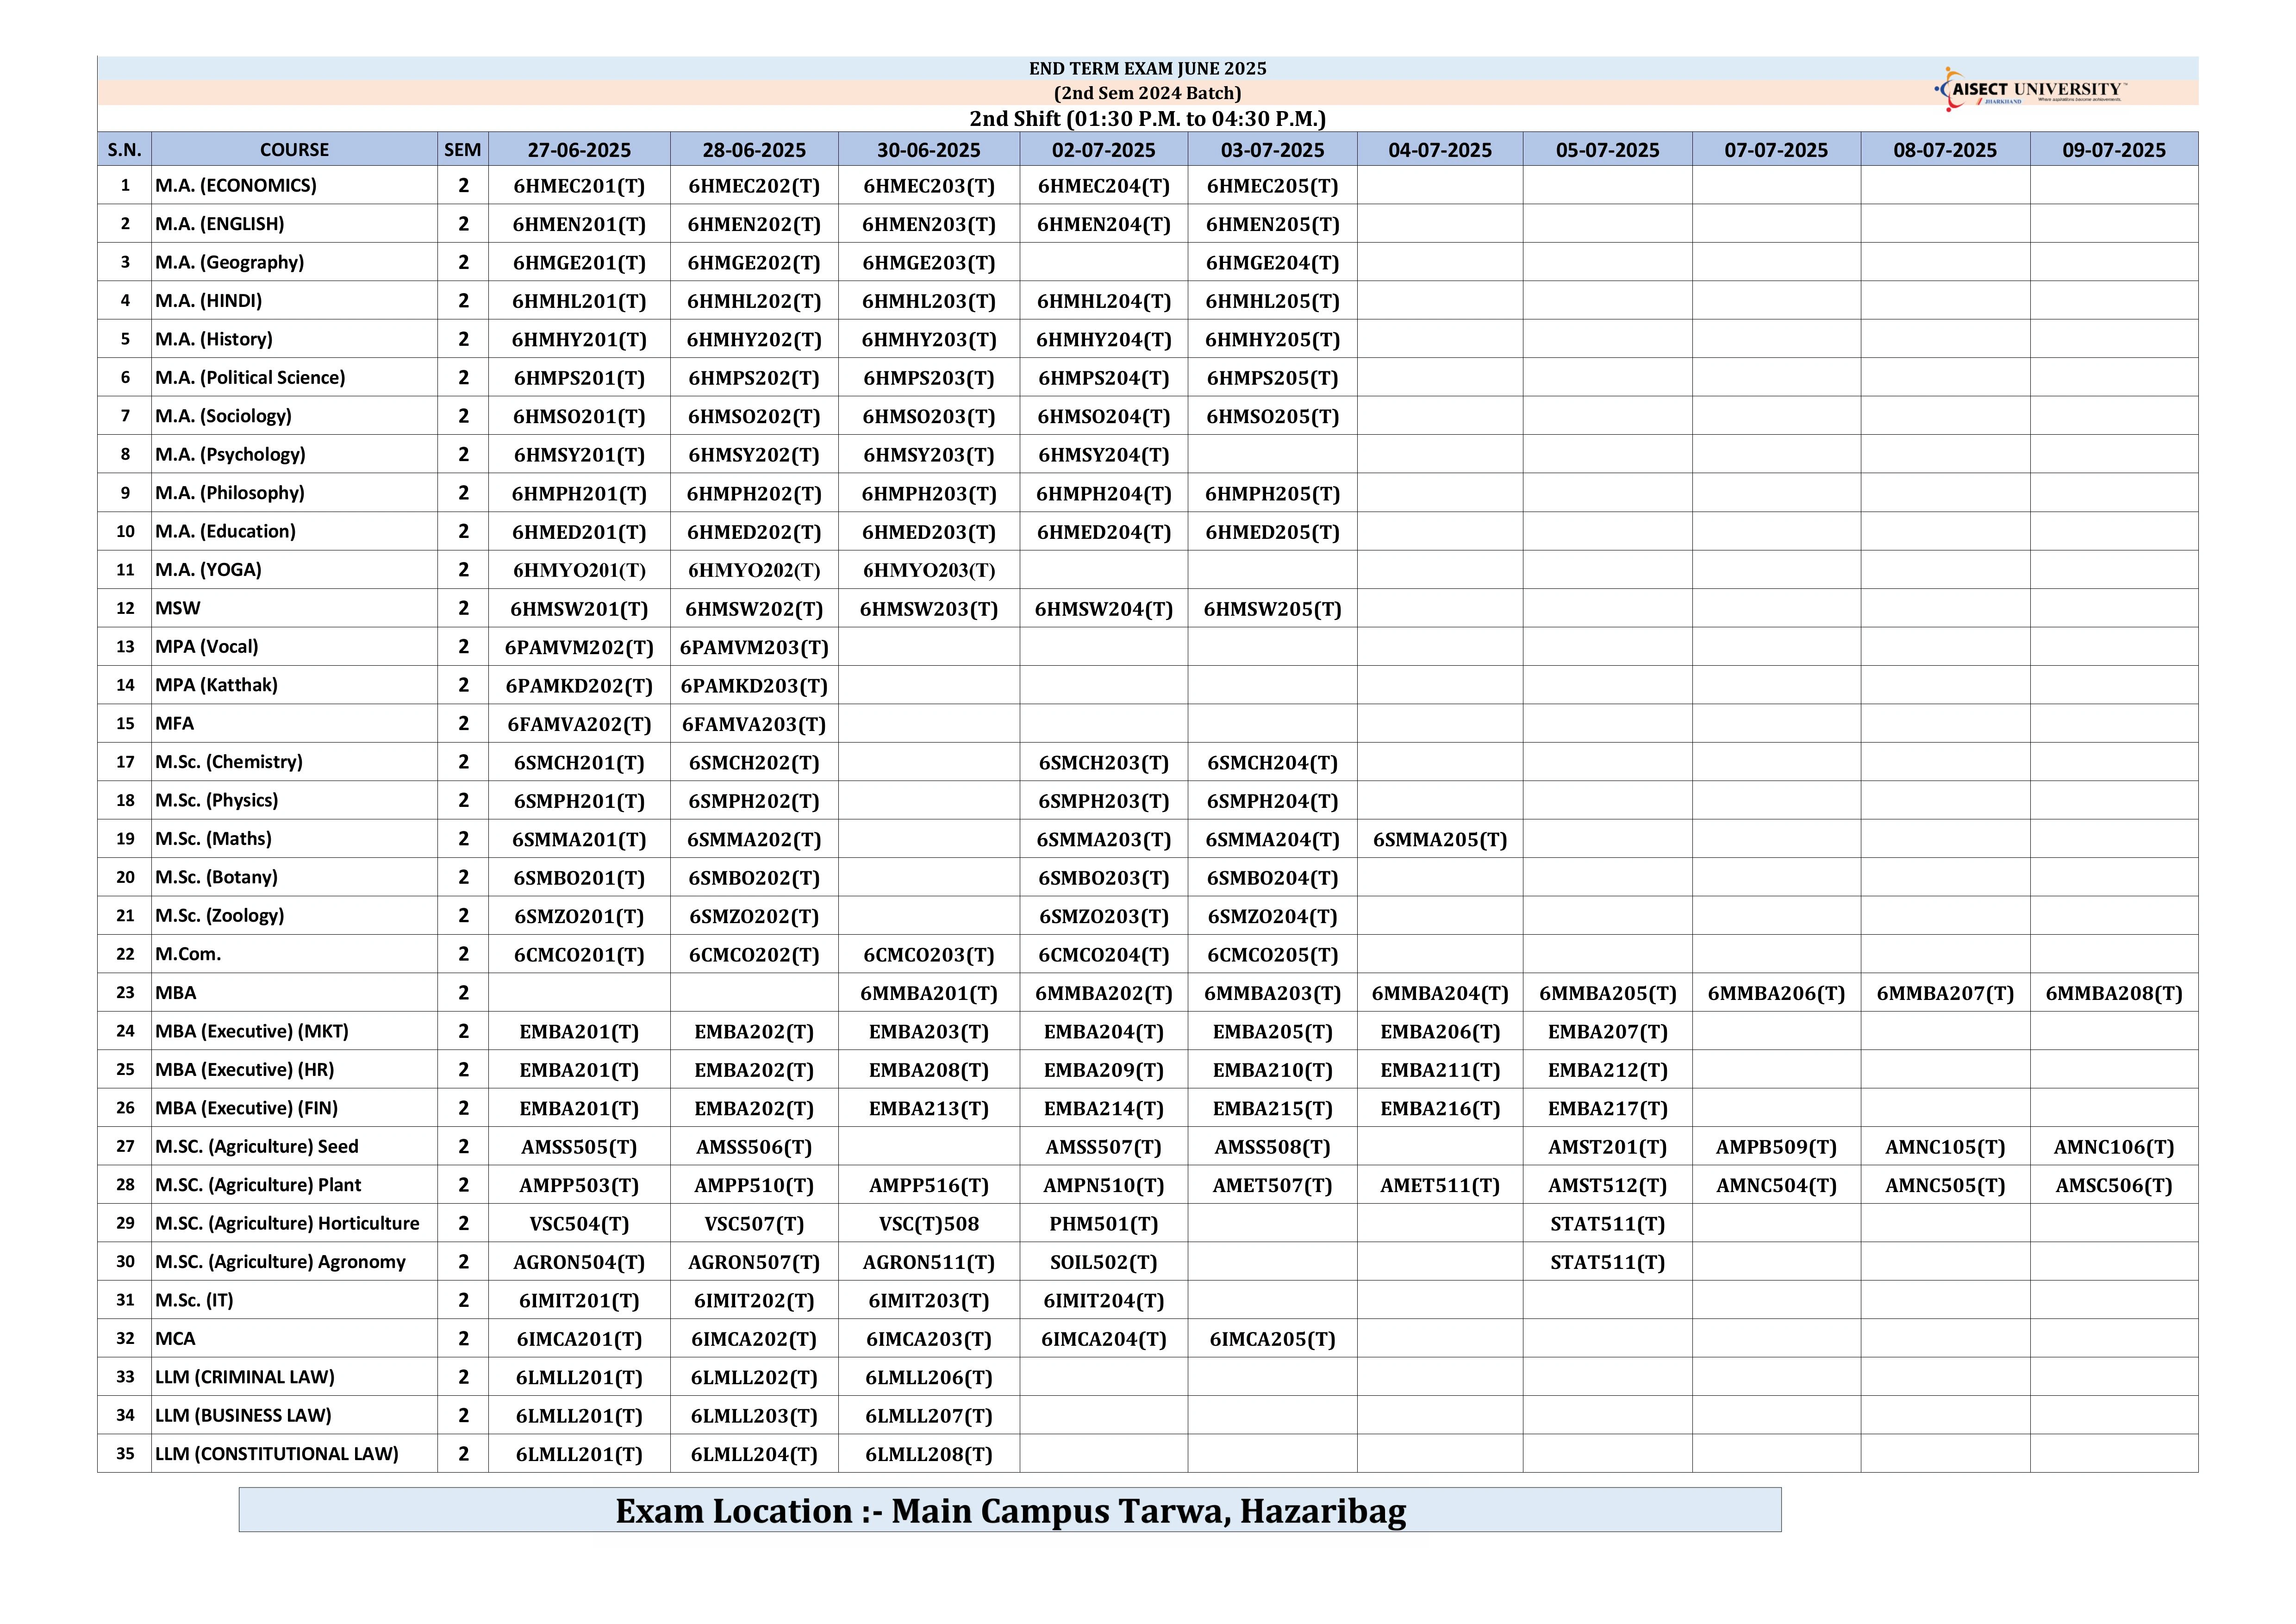Select the MBA (Executive) (MKT) course cell
This screenshot has height=1624, width=2296.
(294, 1031)
